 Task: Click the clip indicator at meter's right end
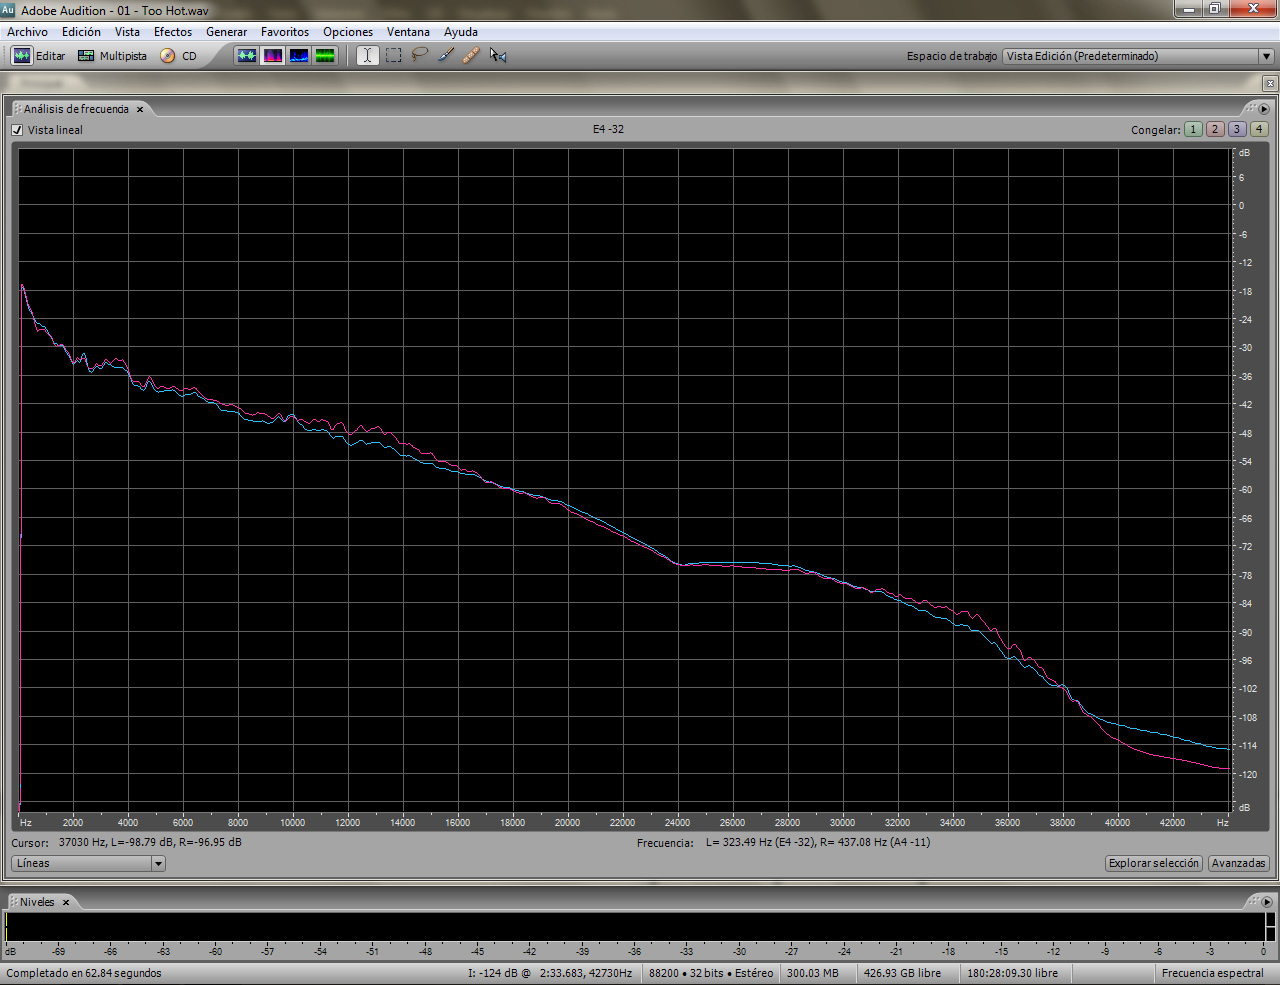pos(1270,927)
